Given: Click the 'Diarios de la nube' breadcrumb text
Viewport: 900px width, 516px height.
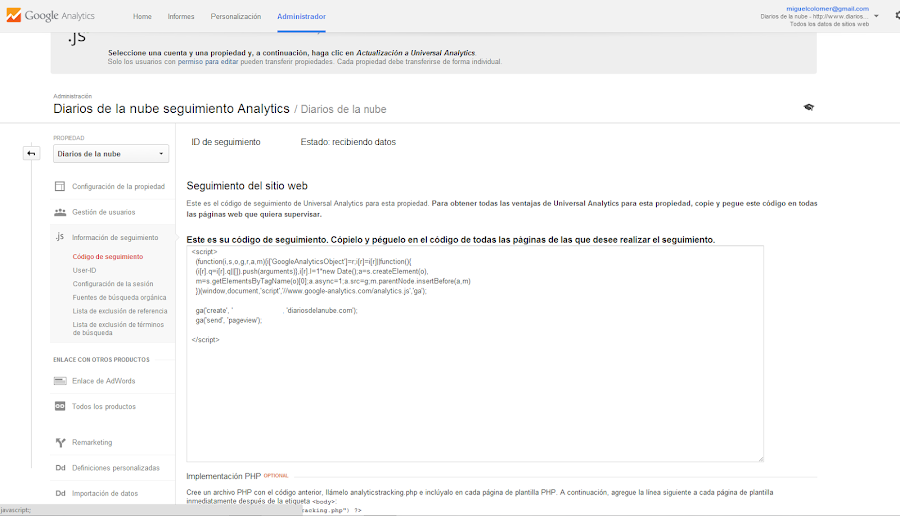Looking at the screenshot, I should click(x=343, y=109).
